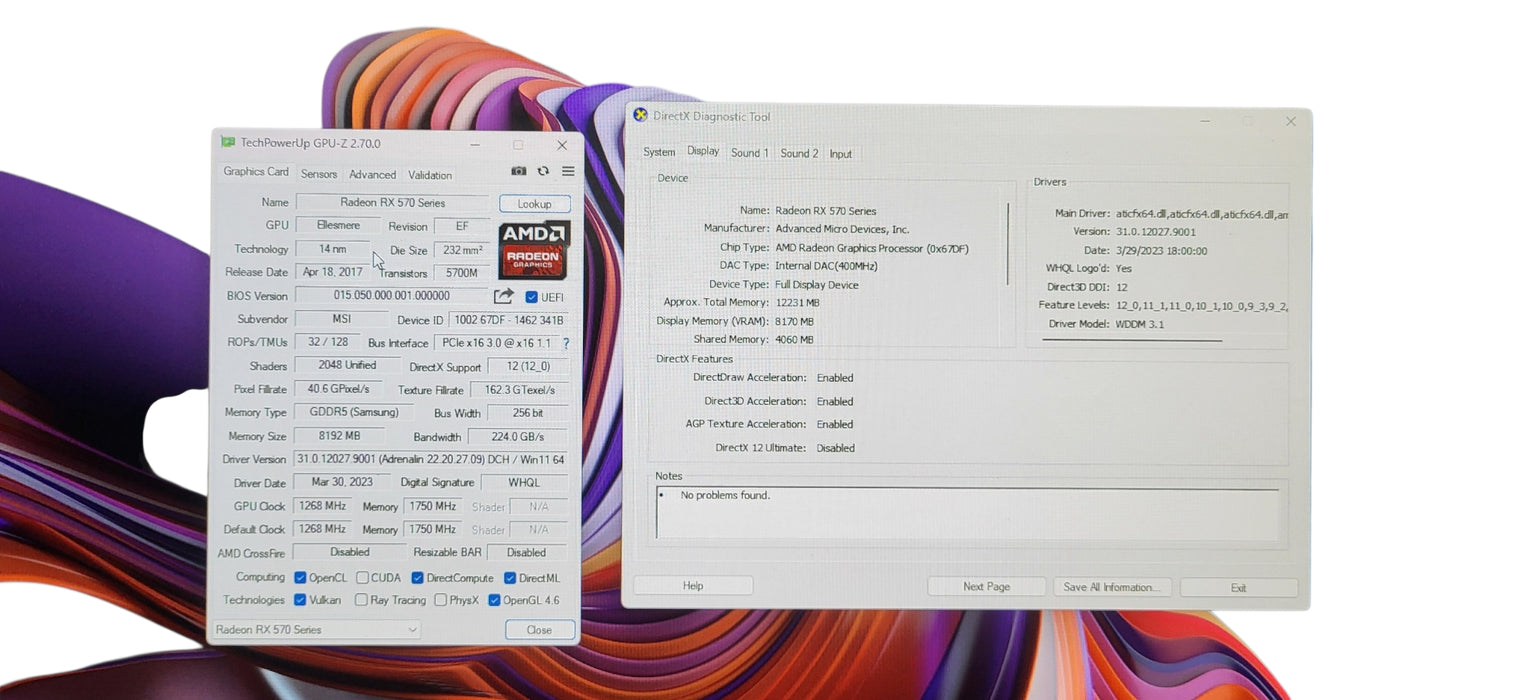This screenshot has width=1515, height=700.
Task: Click the GPU-Z title bar app icon
Action: 228,143
